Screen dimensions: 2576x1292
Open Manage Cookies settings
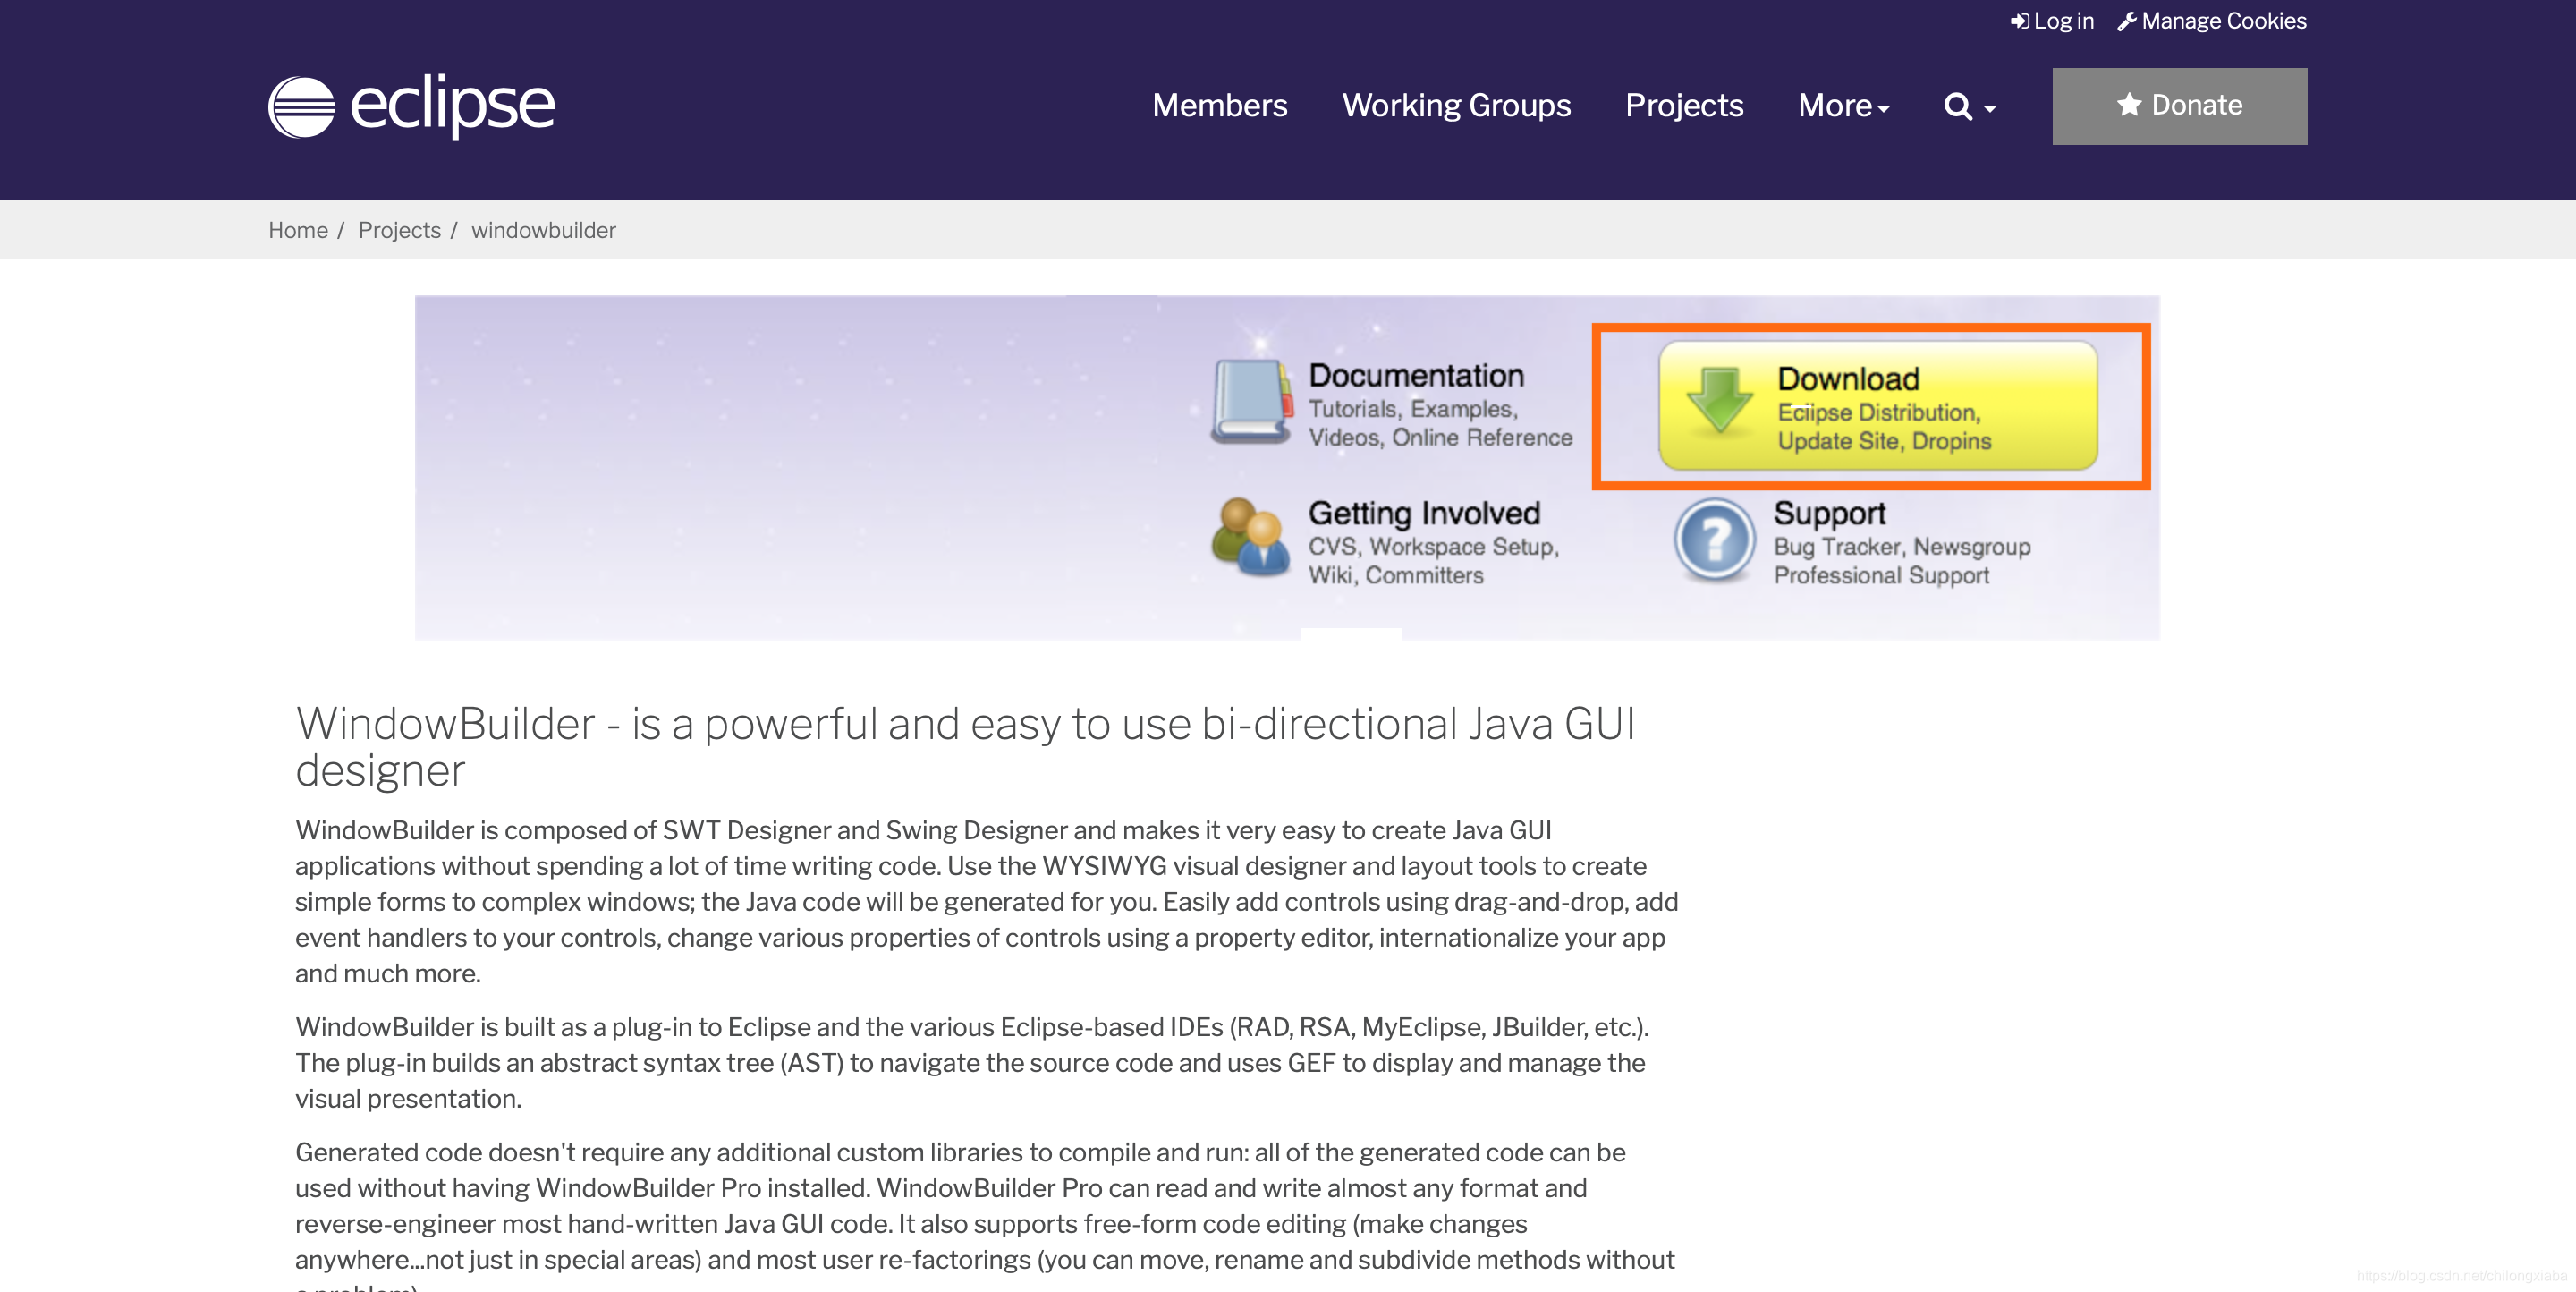(2212, 21)
